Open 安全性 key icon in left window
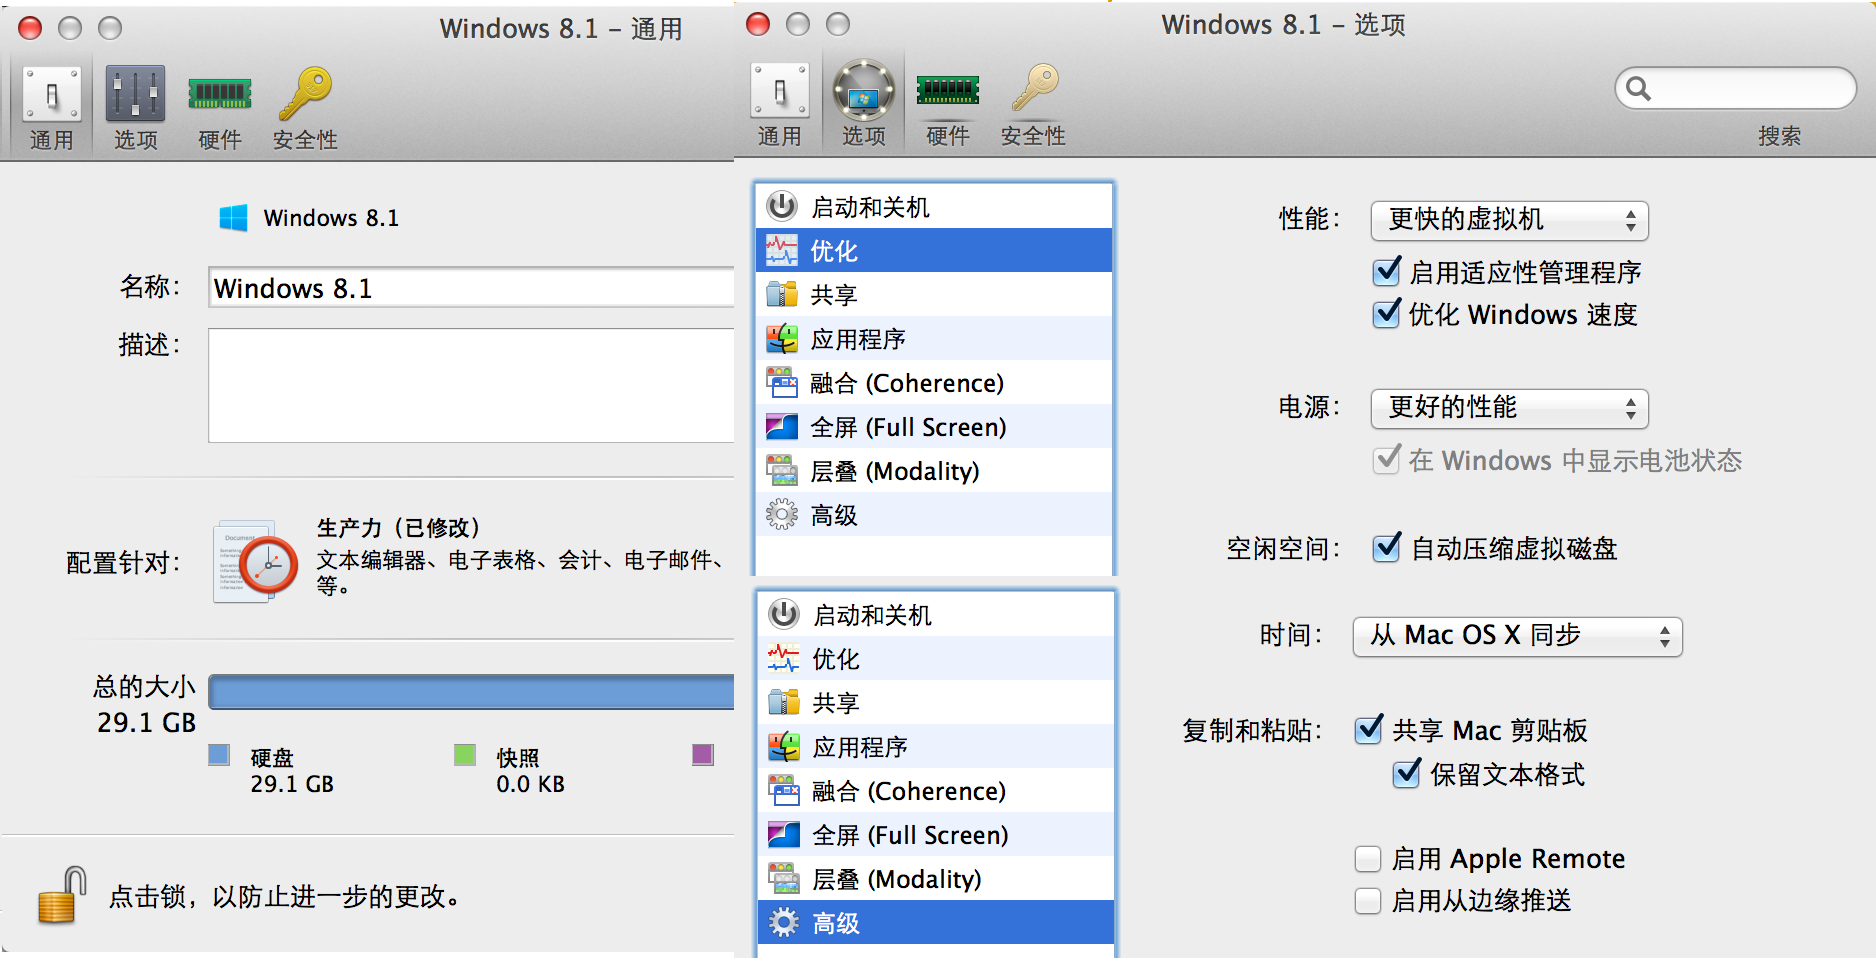1876x958 pixels. 305,93
